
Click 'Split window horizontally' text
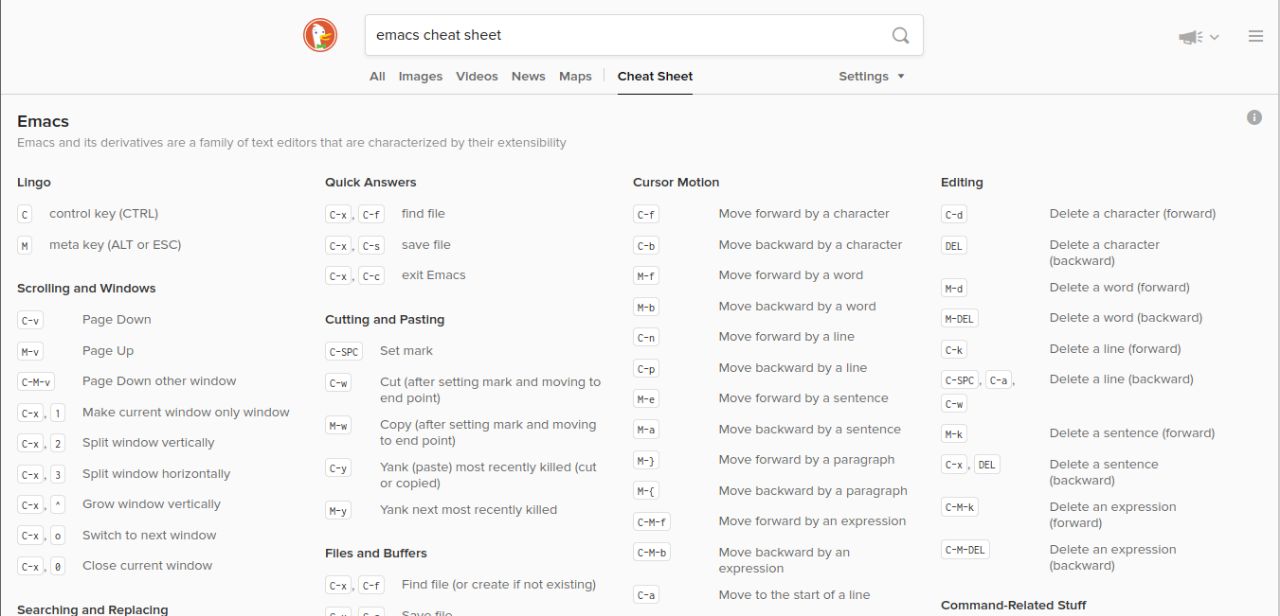[x=156, y=473]
